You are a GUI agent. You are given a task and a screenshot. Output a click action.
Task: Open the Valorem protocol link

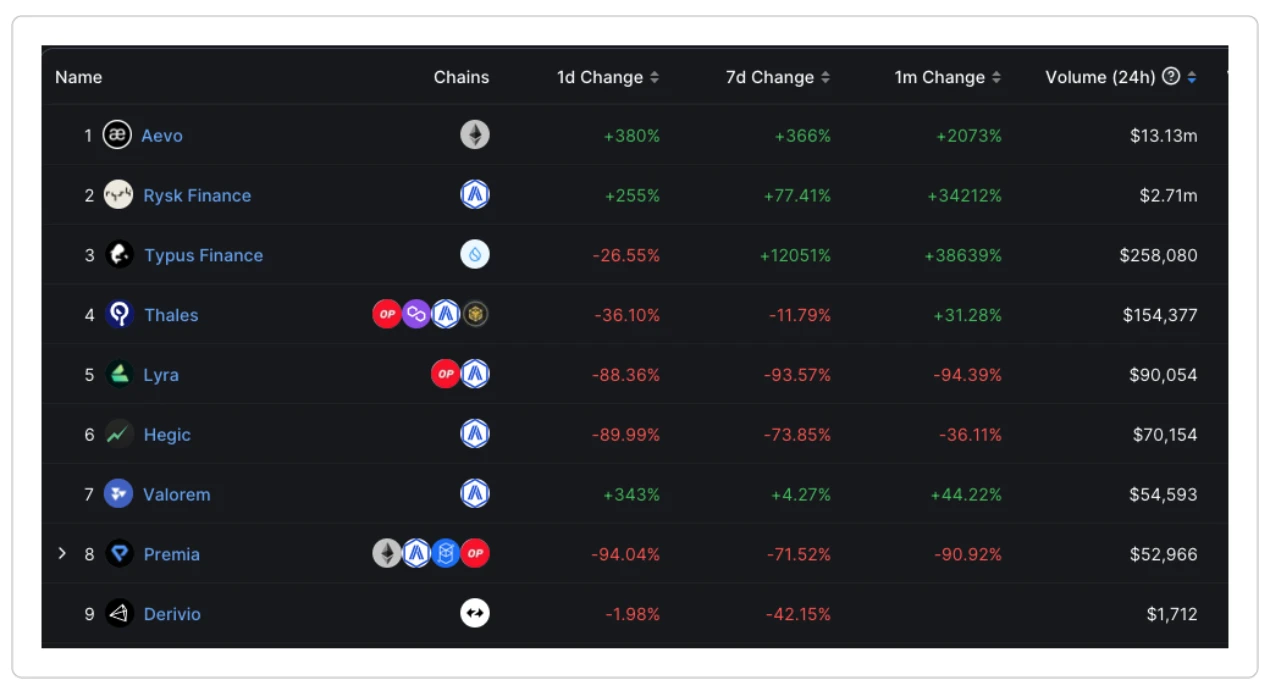[x=176, y=494]
